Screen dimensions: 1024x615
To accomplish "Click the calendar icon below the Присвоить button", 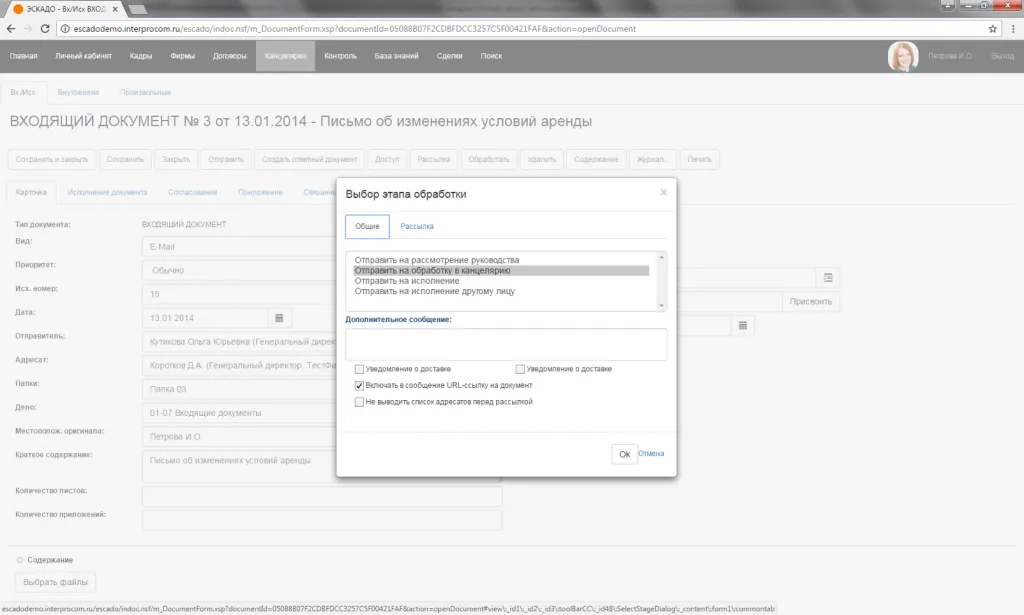I will click(743, 326).
